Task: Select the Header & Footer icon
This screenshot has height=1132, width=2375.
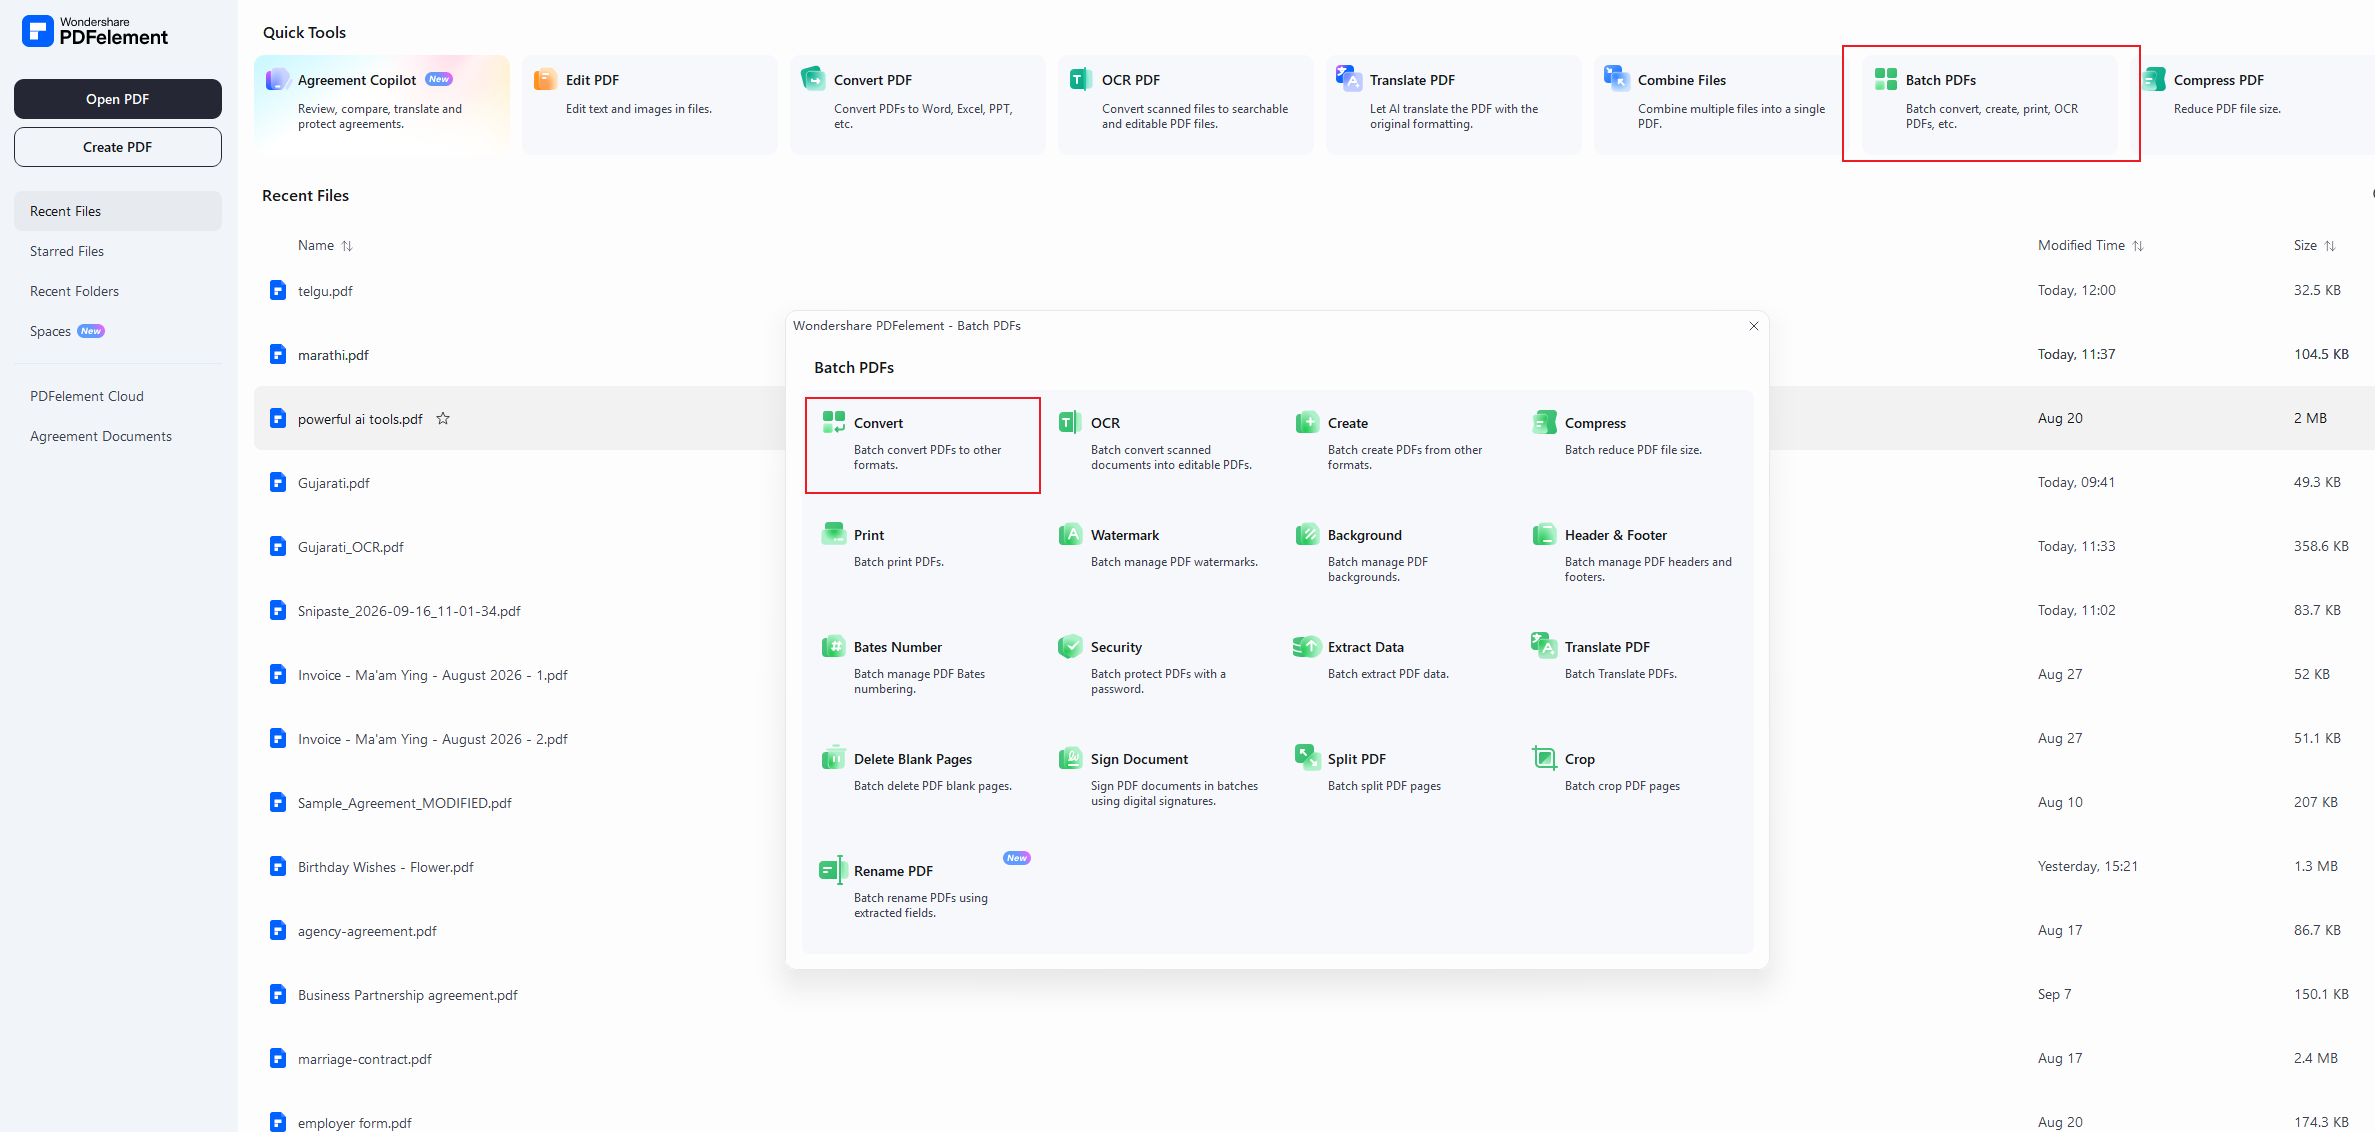Action: coord(1544,534)
